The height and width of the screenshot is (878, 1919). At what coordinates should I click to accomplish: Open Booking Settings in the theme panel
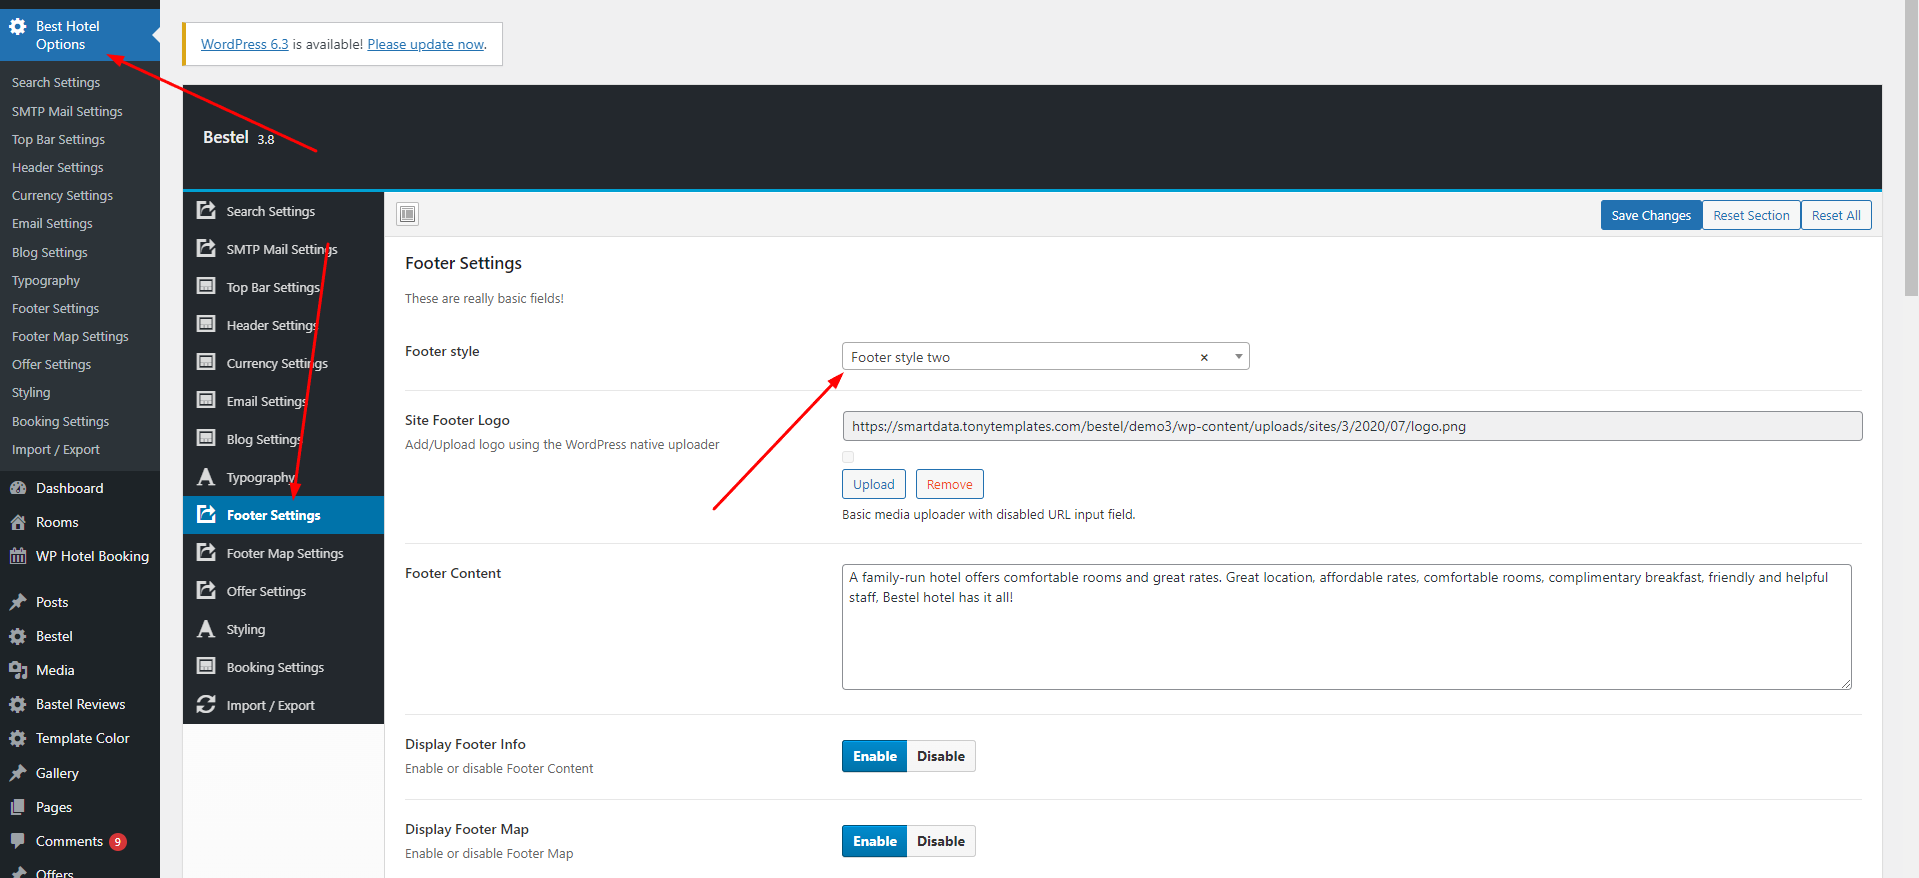[x=283, y=667]
